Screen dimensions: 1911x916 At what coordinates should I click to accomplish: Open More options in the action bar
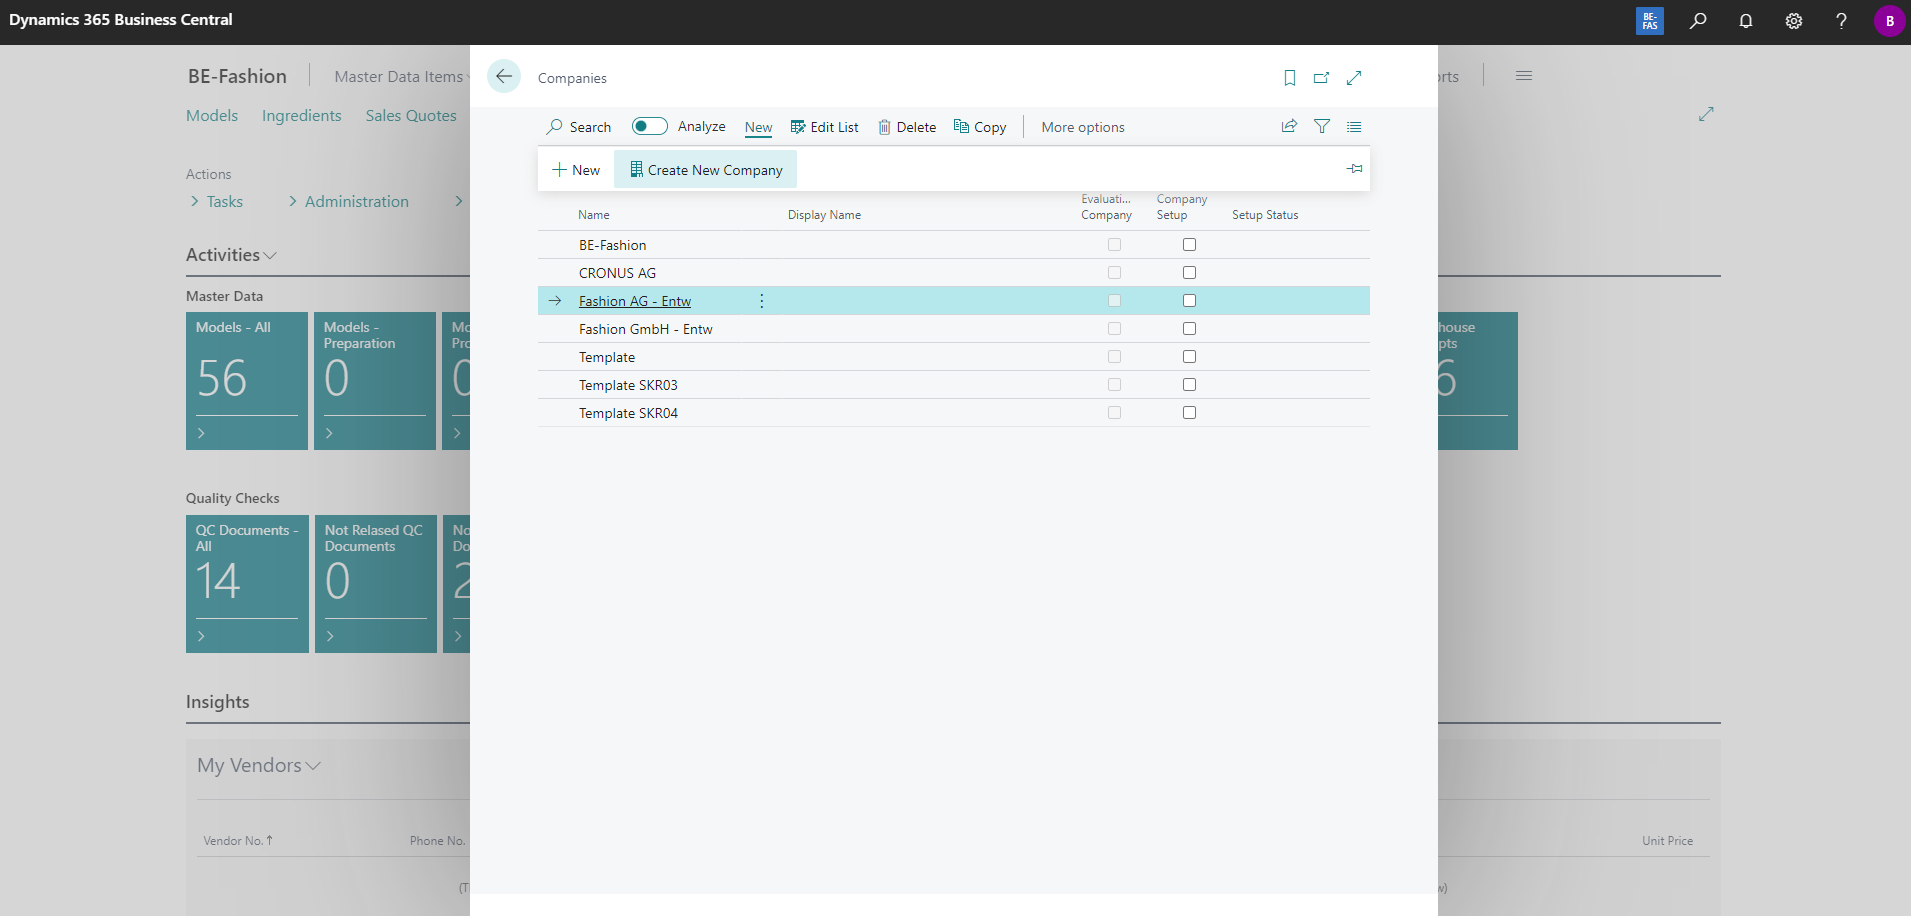pyautogui.click(x=1082, y=127)
